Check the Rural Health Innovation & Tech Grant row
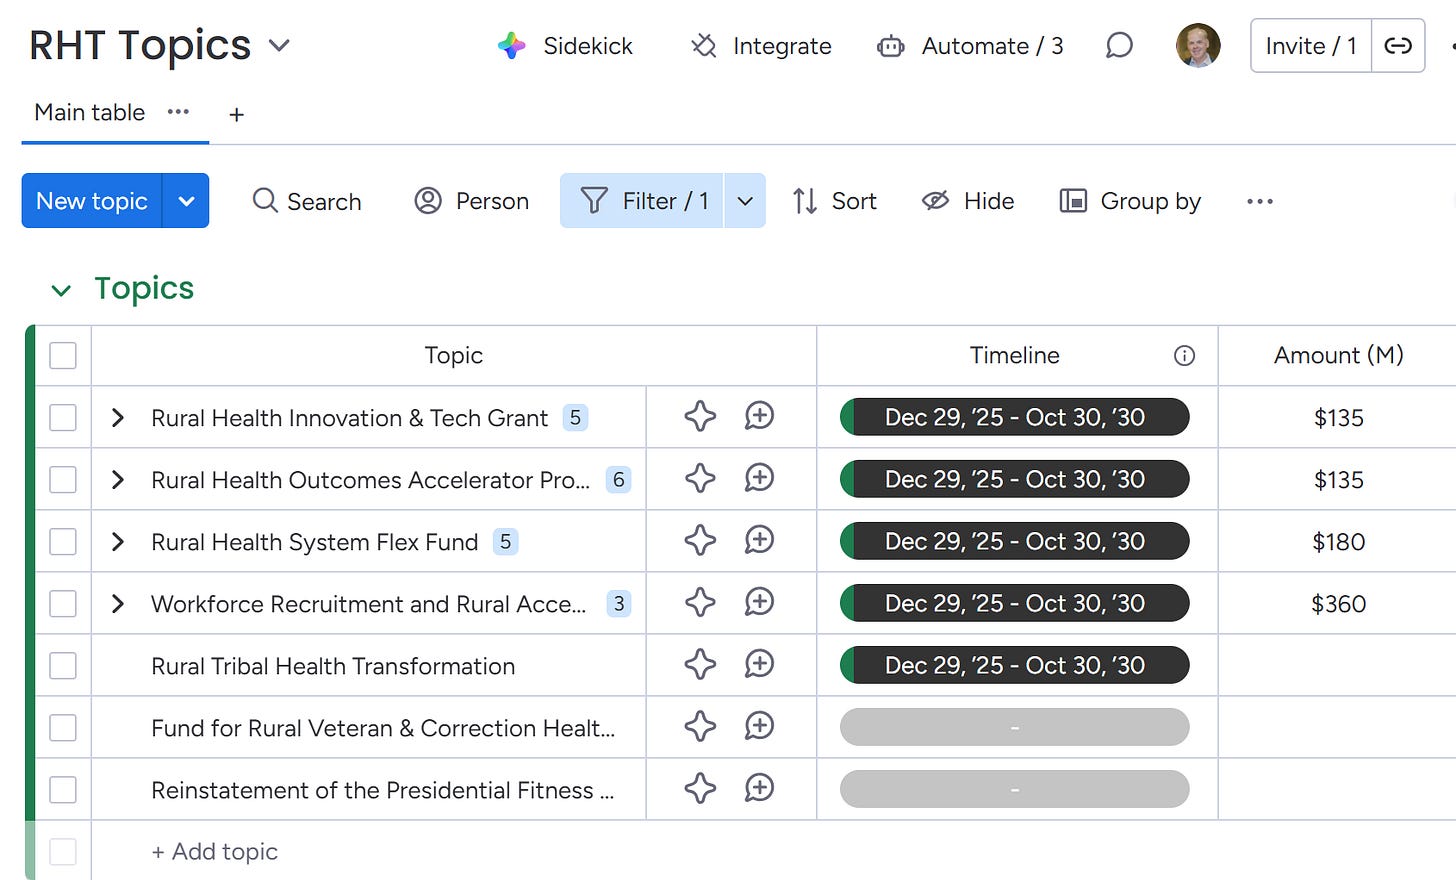1456x880 pixels. tap(63, 418)
